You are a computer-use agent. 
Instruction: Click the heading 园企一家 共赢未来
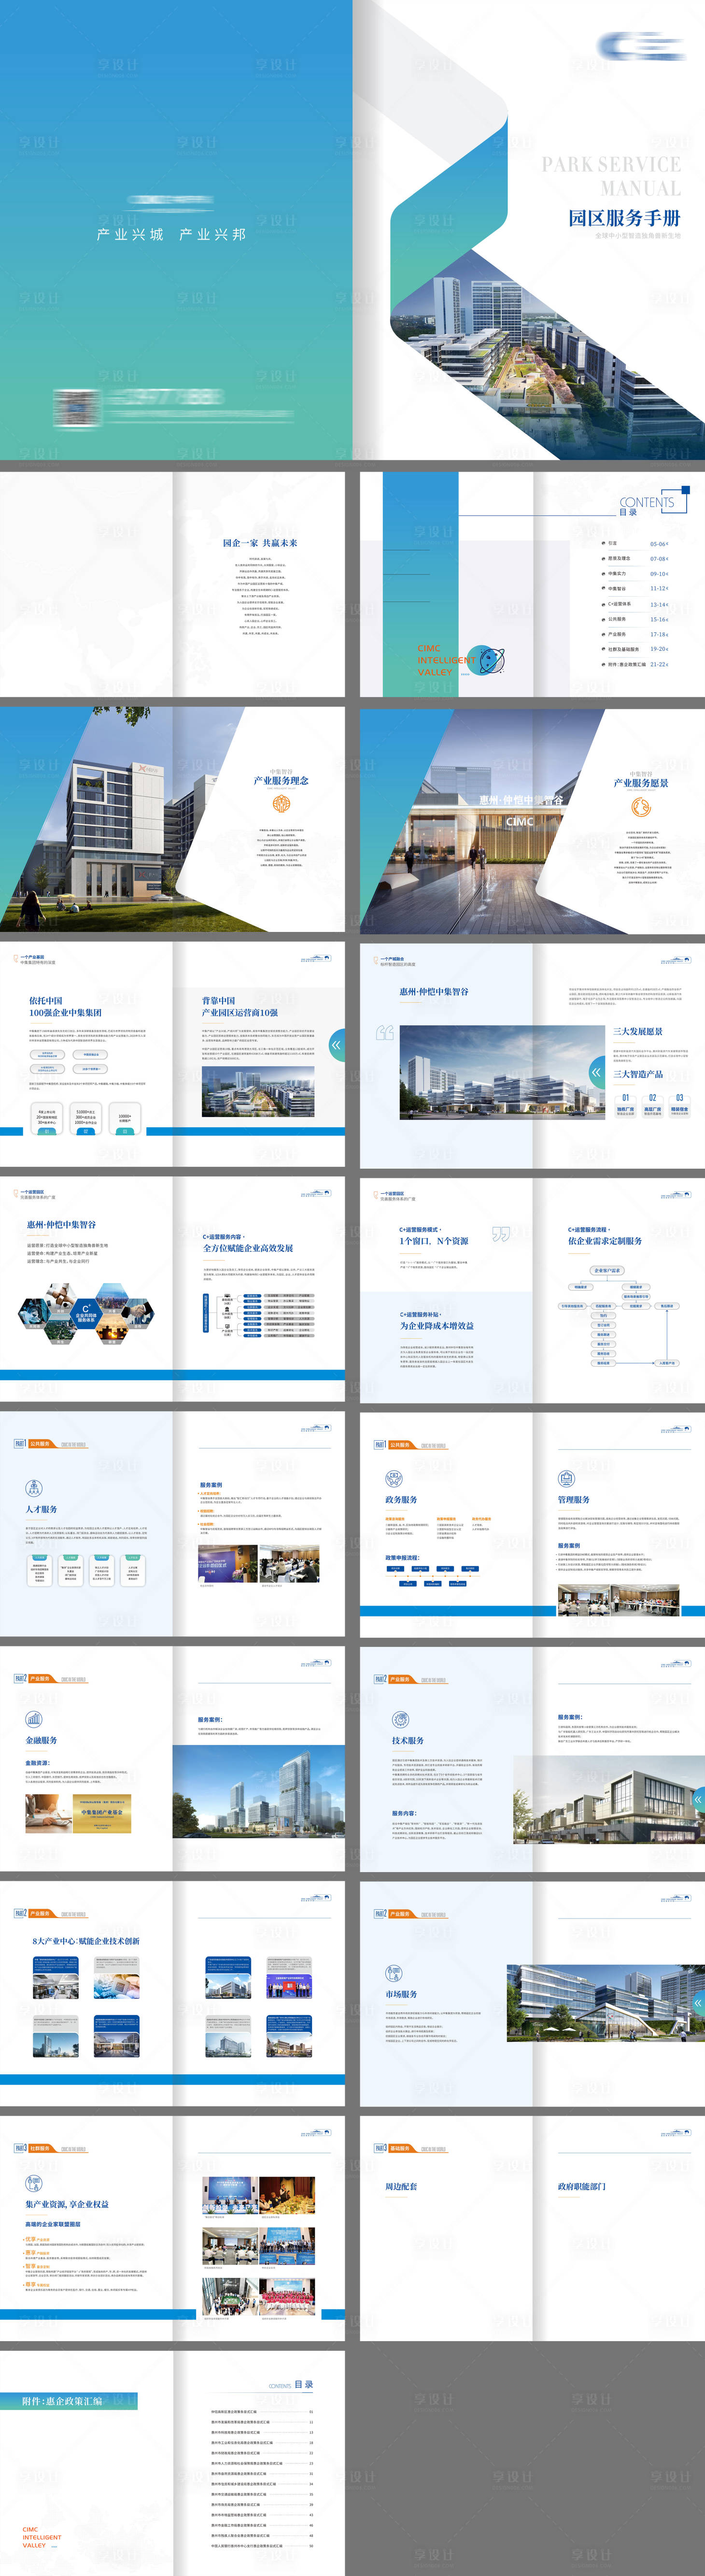pyautogui.click(x=260, y=543)
